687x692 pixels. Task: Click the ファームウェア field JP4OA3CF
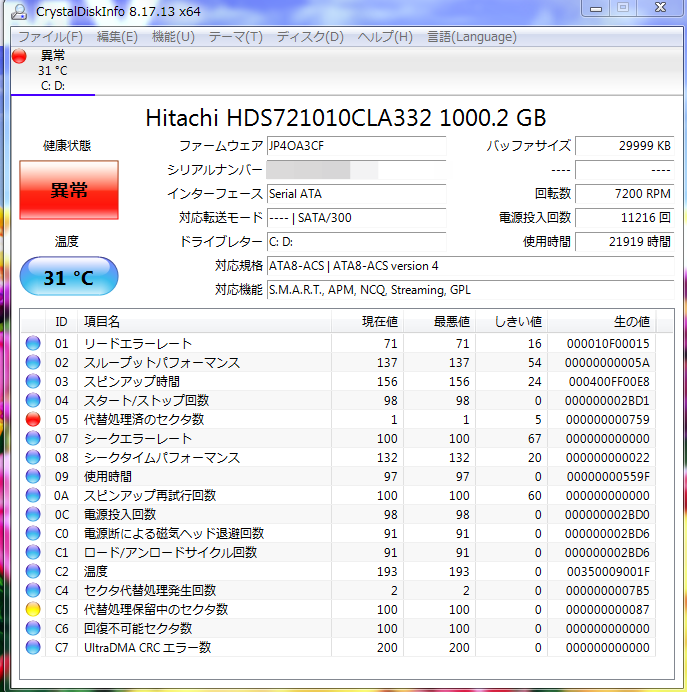pyautogui.click(x=357, y=146)
